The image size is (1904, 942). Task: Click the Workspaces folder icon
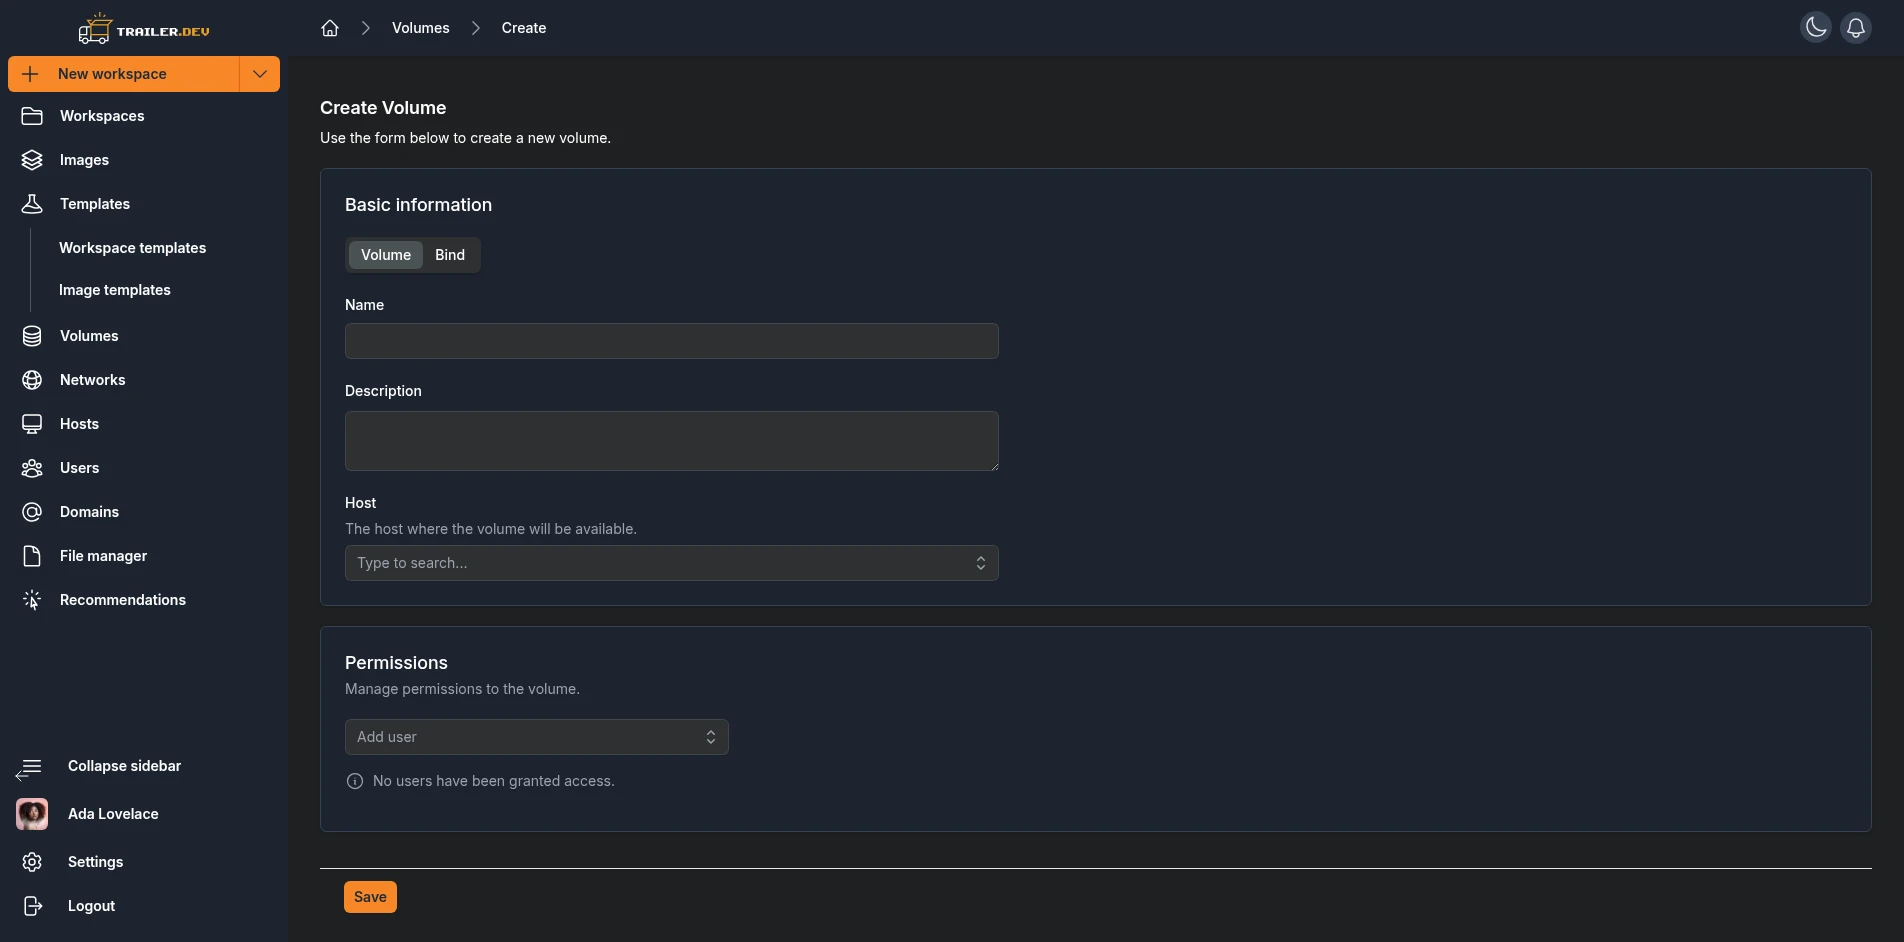32,116
